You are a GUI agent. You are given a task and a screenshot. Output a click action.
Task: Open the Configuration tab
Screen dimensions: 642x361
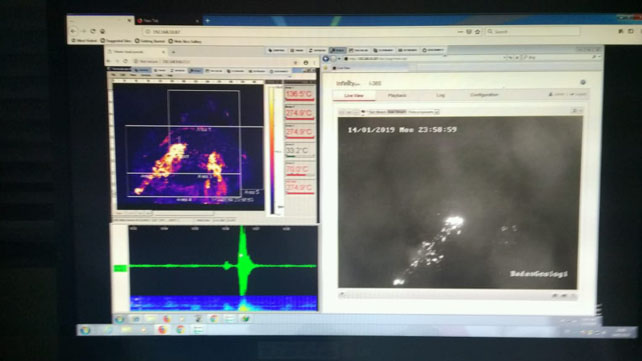(x=484, y=95)
